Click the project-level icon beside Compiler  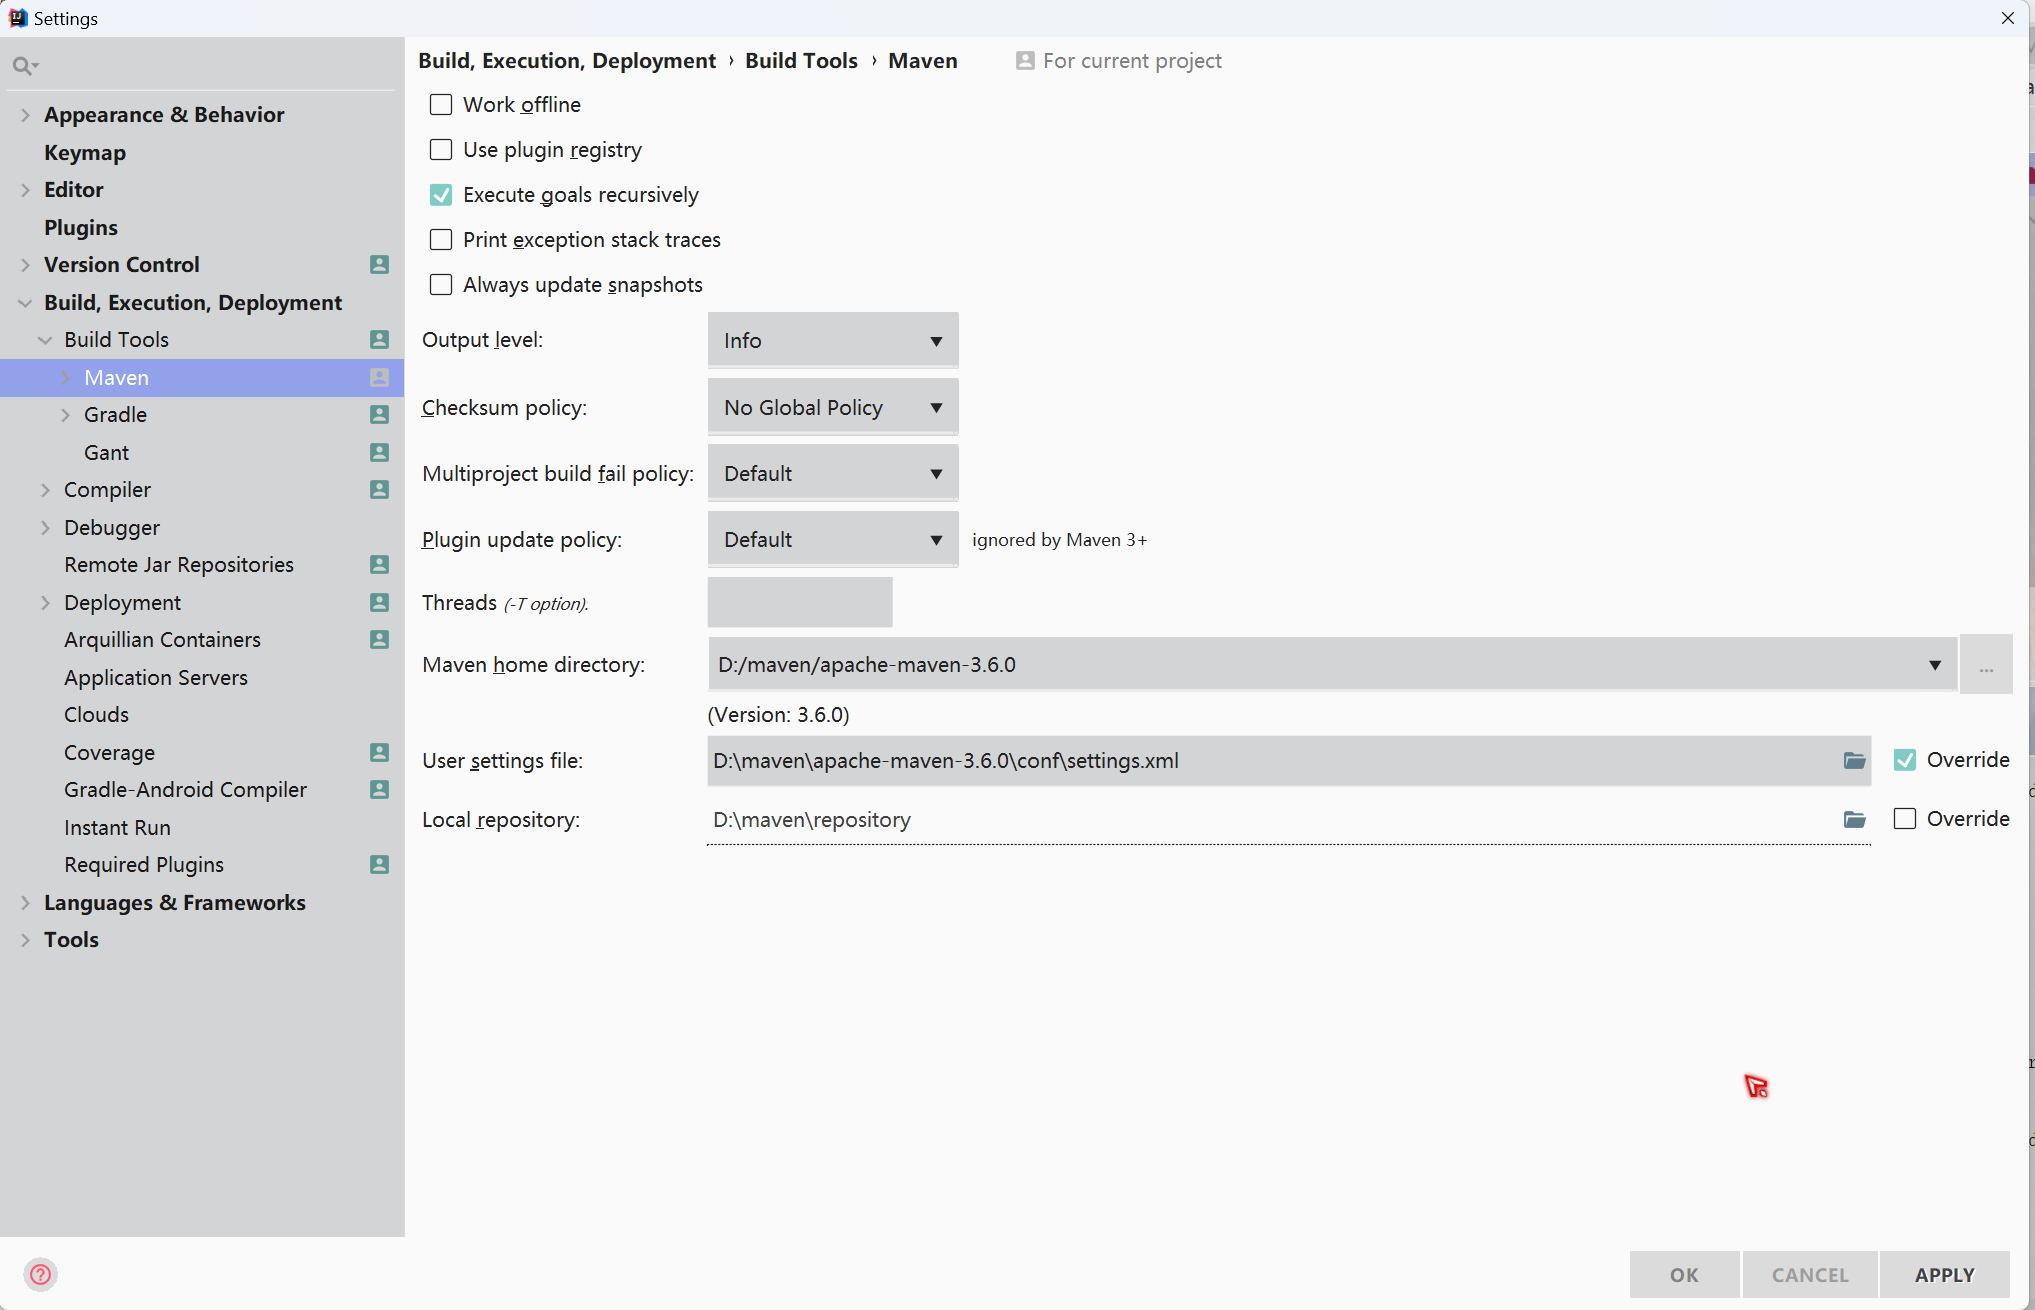click(x=379, y=490)
